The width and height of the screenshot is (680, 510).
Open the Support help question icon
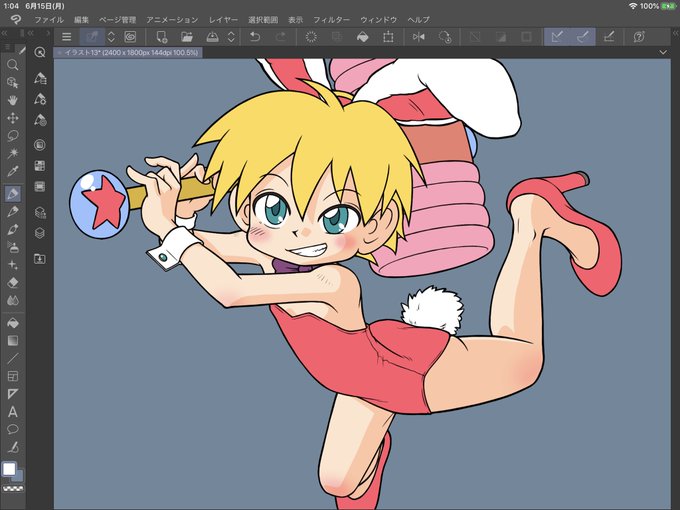coord(639,37)
